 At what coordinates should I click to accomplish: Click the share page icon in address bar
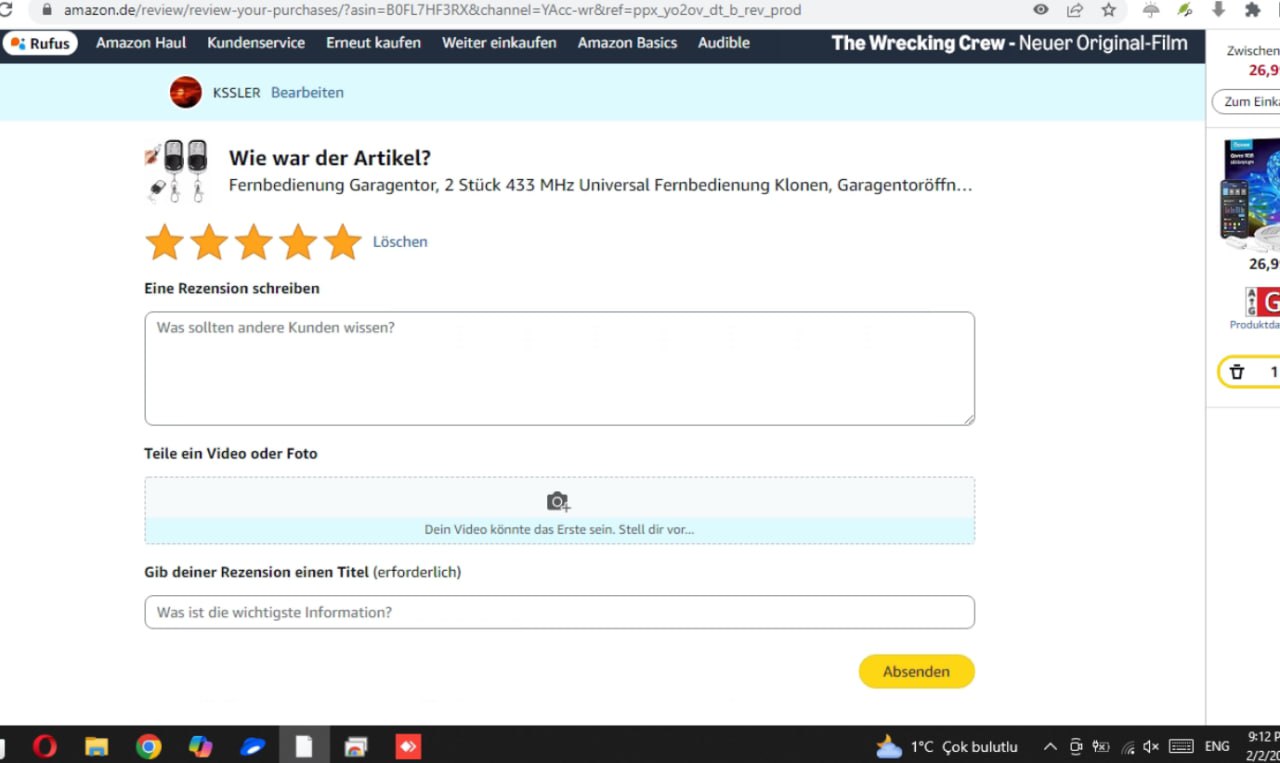(1075, 10)
